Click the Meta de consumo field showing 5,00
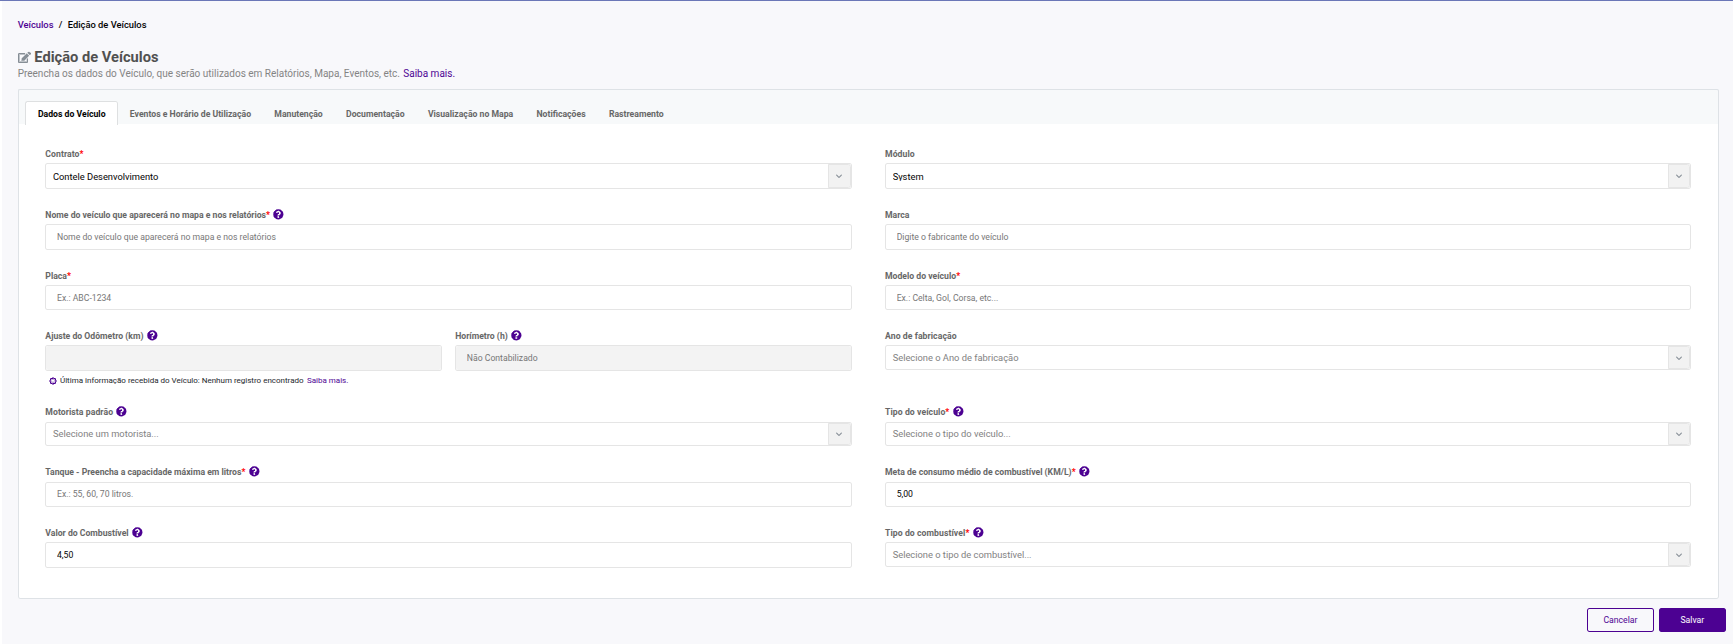 tap(1287, 494)
